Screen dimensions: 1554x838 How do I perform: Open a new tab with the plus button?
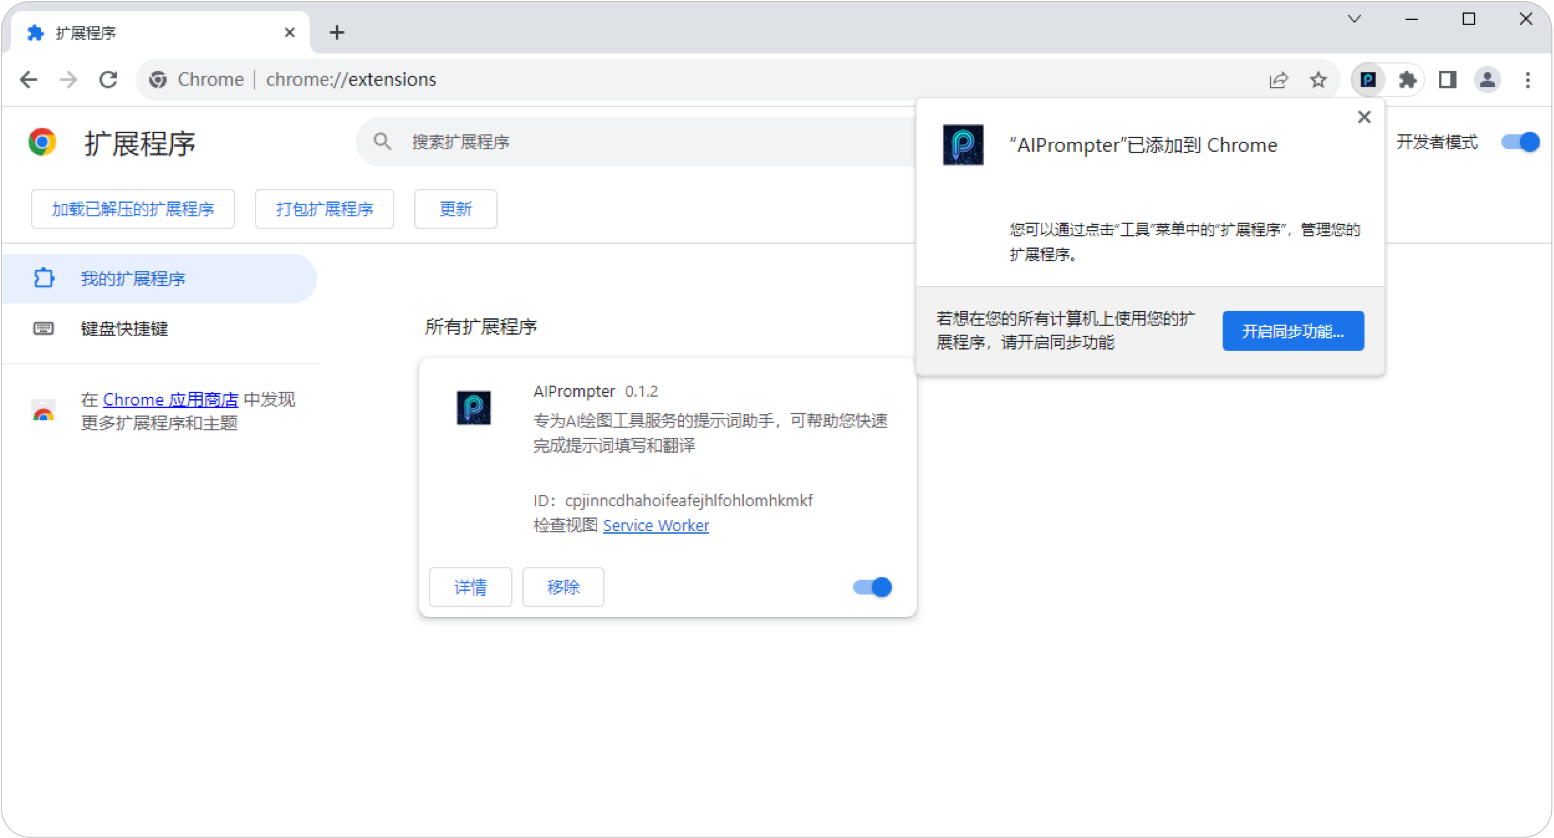click(x=337, y=33)
